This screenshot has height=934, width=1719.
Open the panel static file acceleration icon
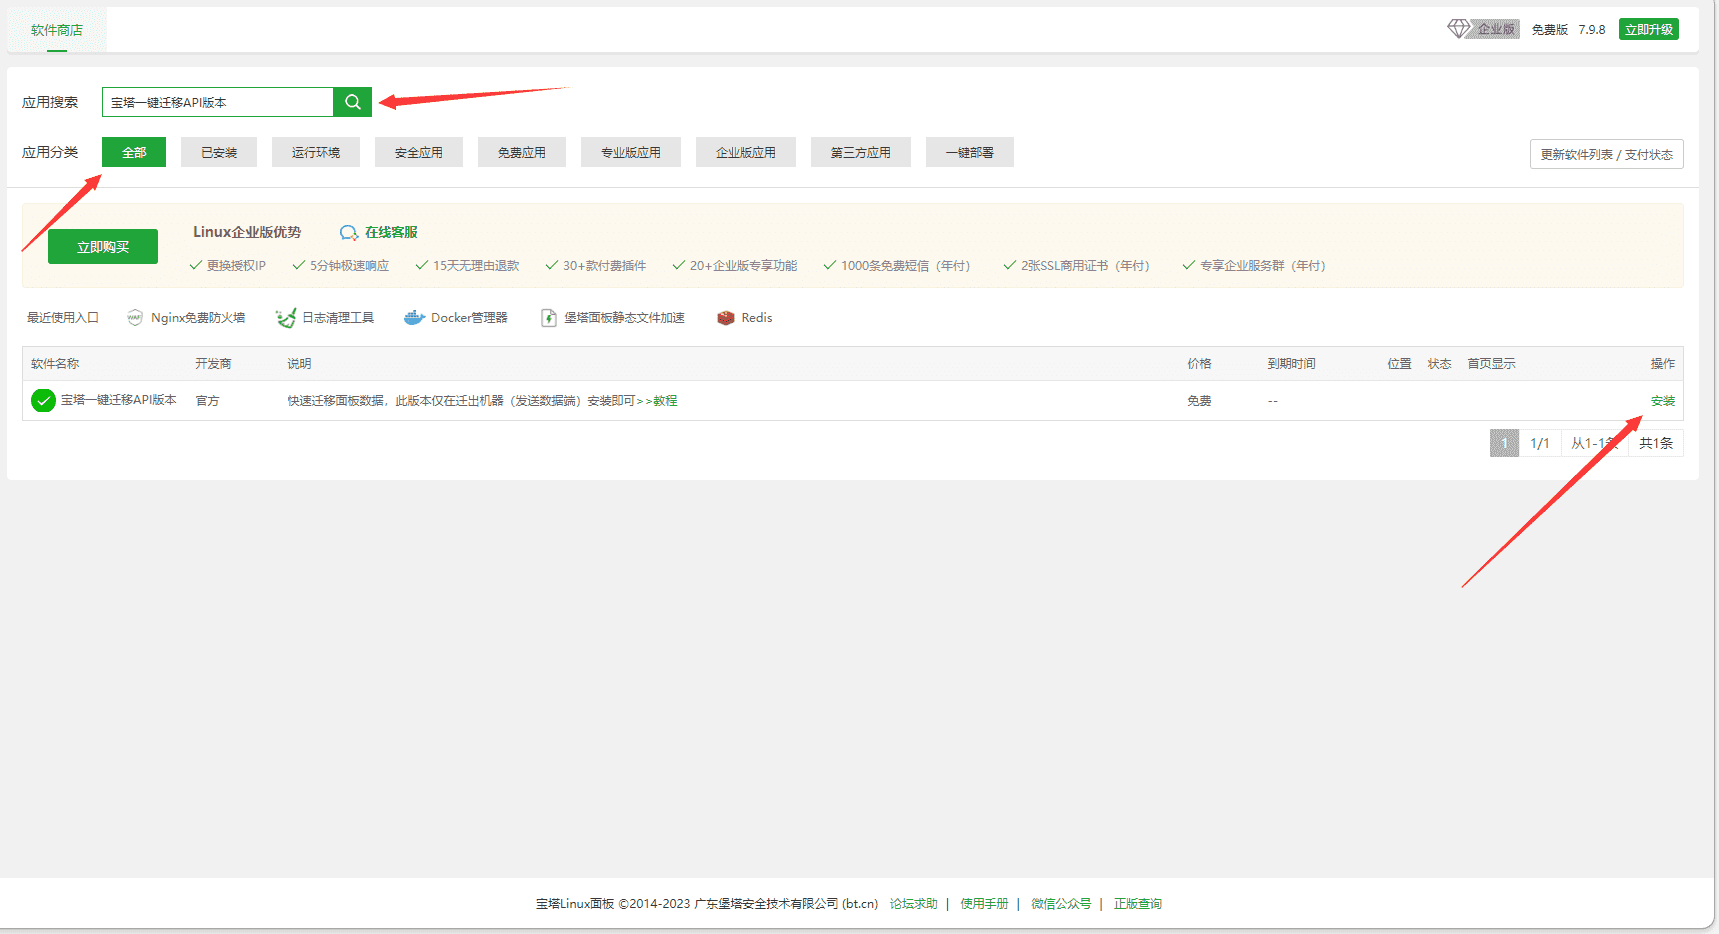(x=549, y=318)
